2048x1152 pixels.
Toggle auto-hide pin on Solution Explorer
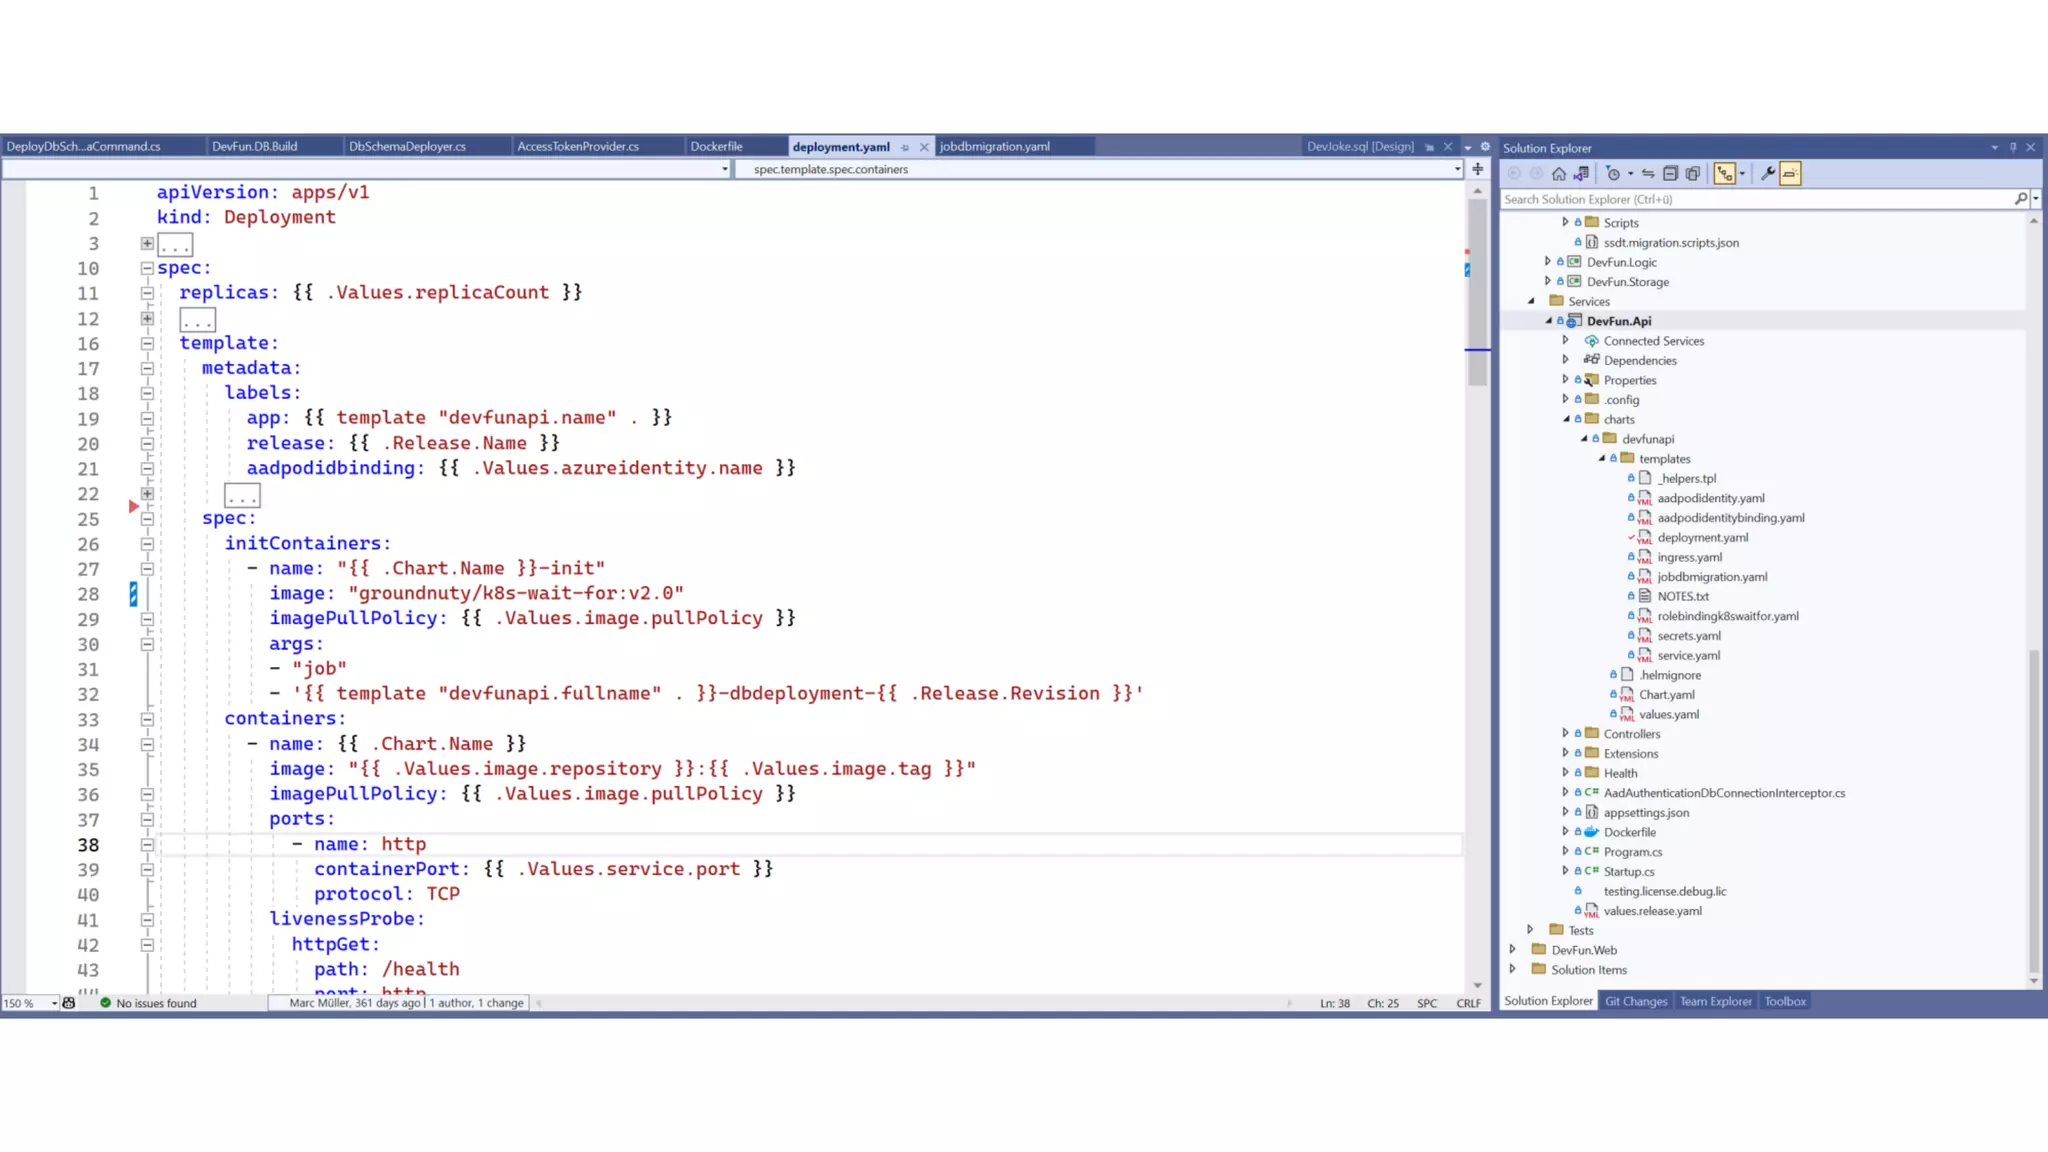click(x=2013, y=147)
